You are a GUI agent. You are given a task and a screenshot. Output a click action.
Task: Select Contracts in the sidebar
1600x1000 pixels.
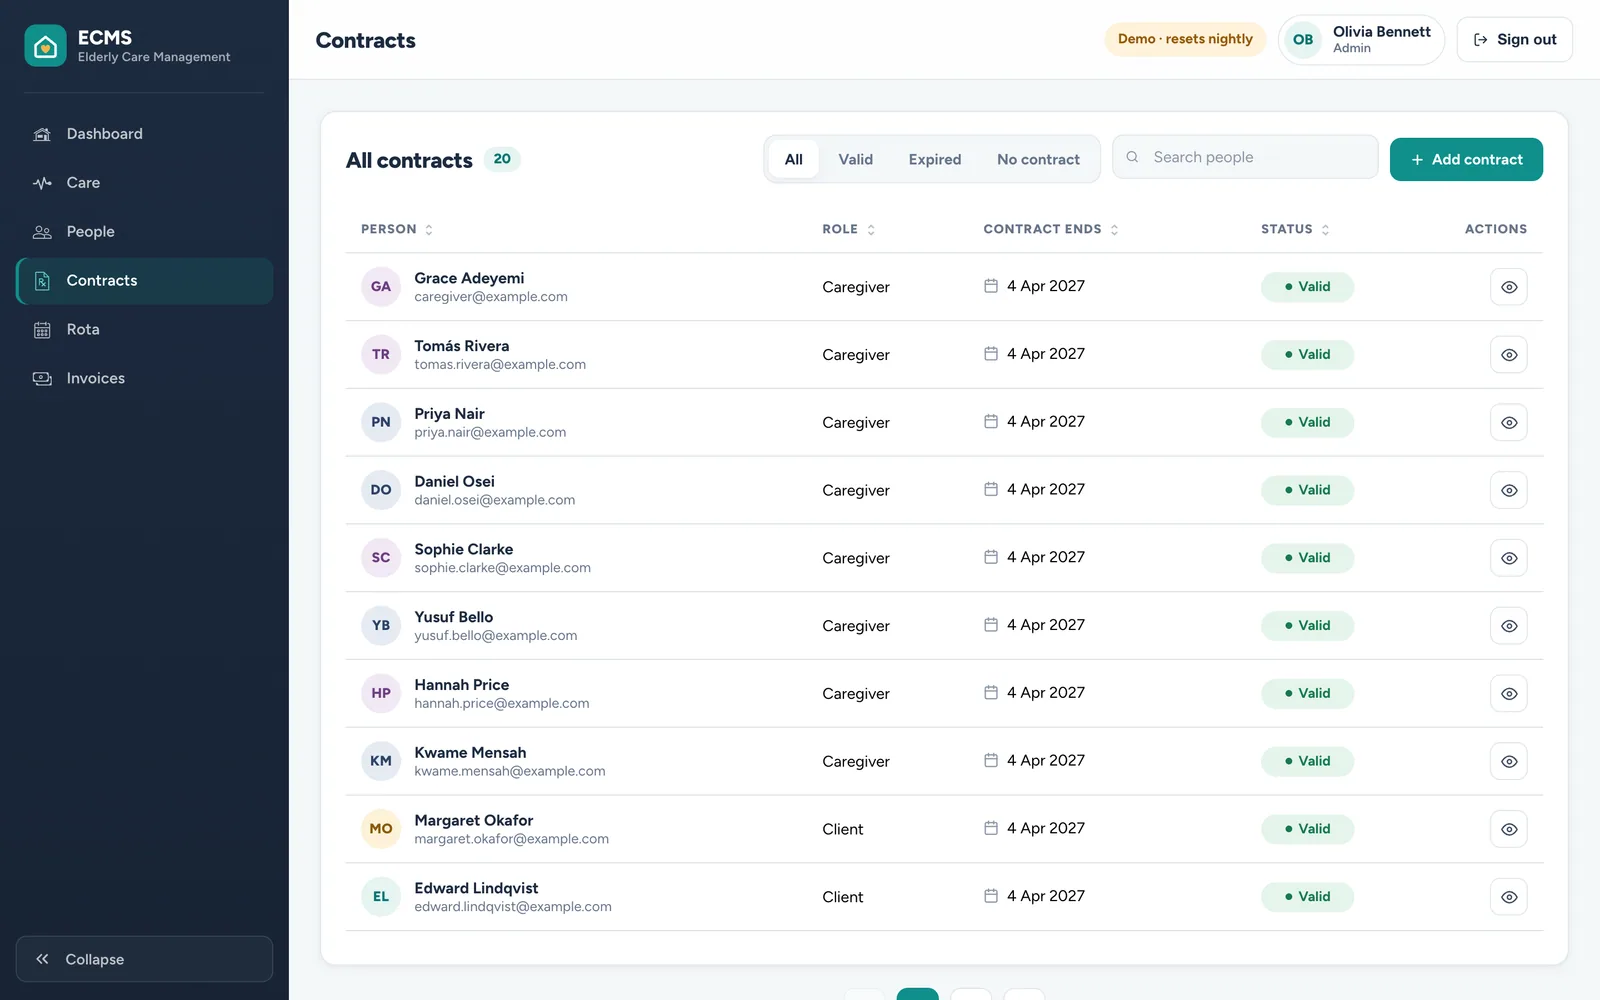pyautogui.click(x=144, y=281)
